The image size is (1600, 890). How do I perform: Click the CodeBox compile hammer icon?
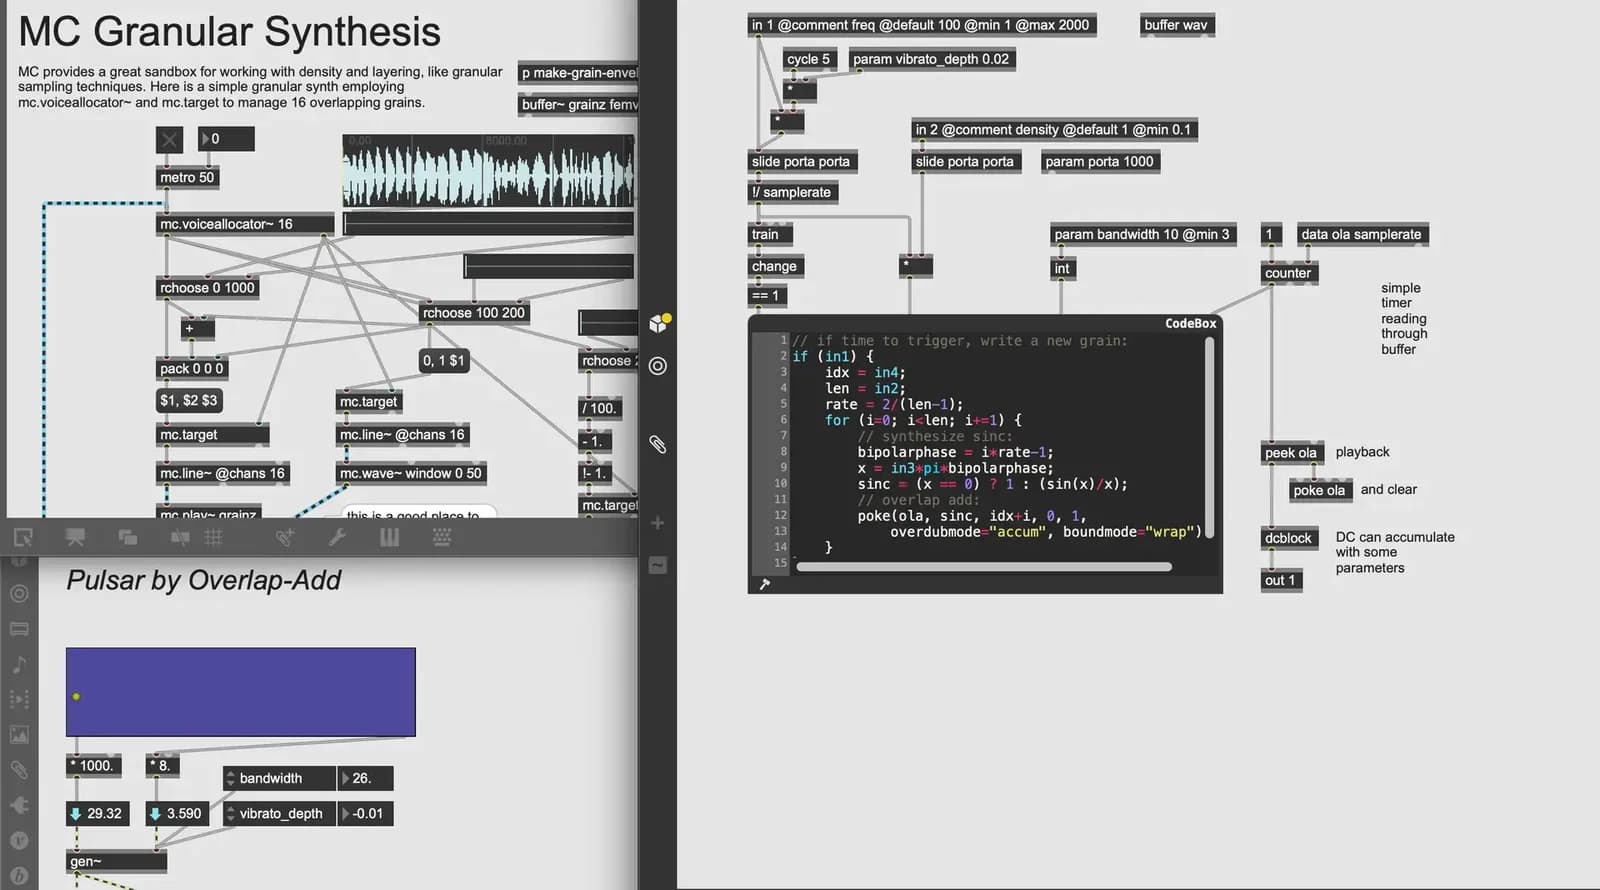(765, 584)
